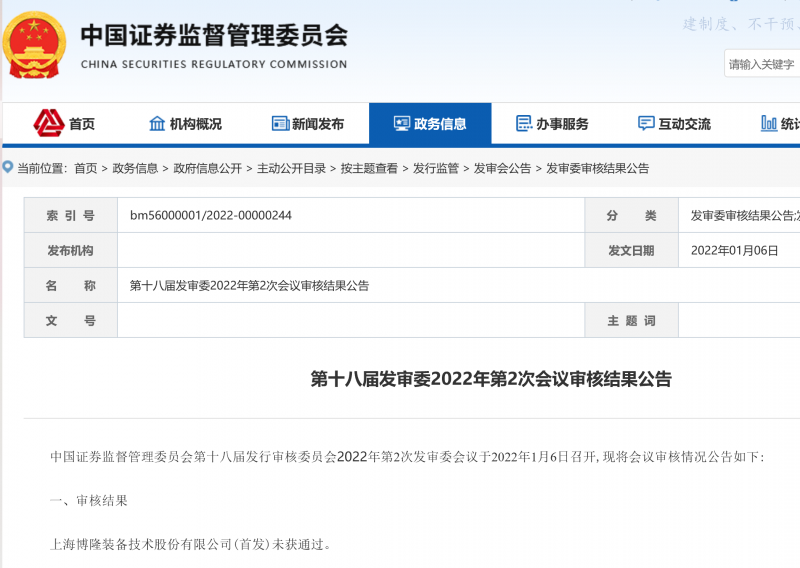
Task: Open 发行监管 breadcrumb link
Action: [436, 168]
